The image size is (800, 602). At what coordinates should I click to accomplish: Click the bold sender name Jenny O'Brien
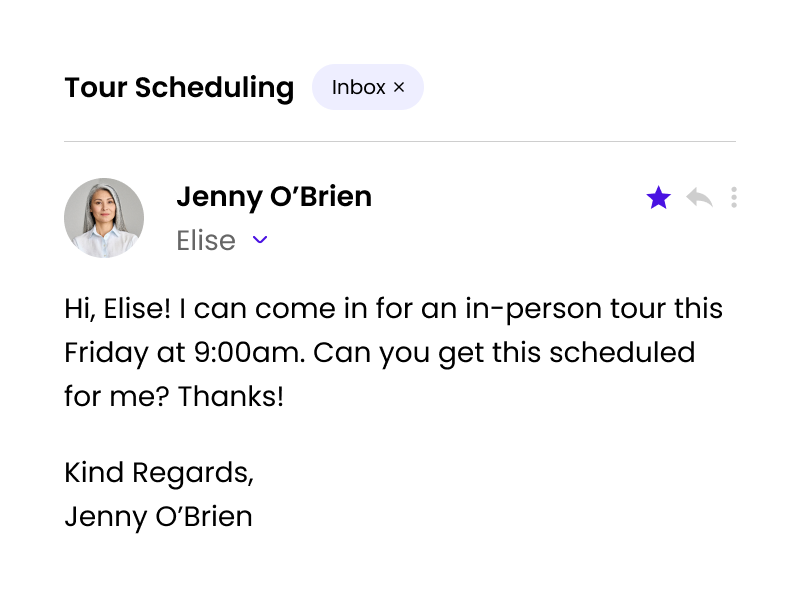[274, 197]
